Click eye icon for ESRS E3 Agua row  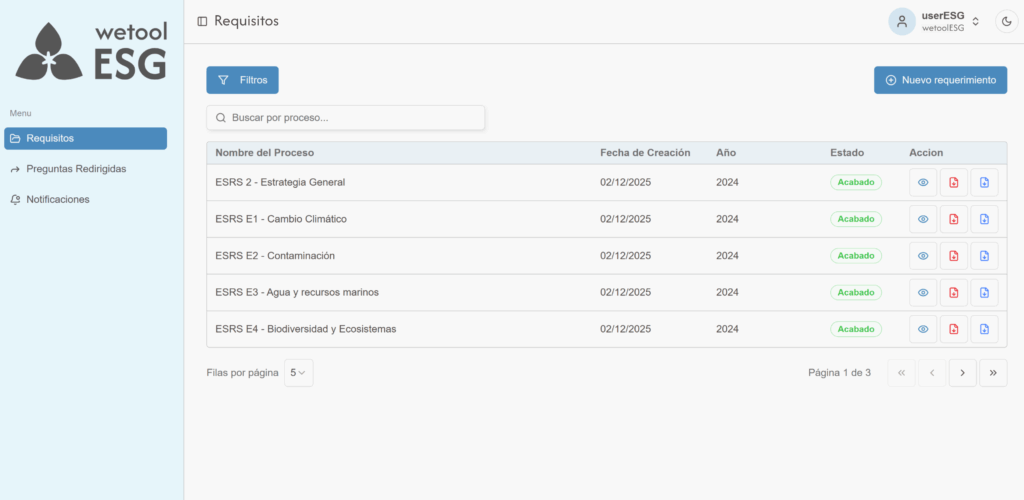[923, 292]
